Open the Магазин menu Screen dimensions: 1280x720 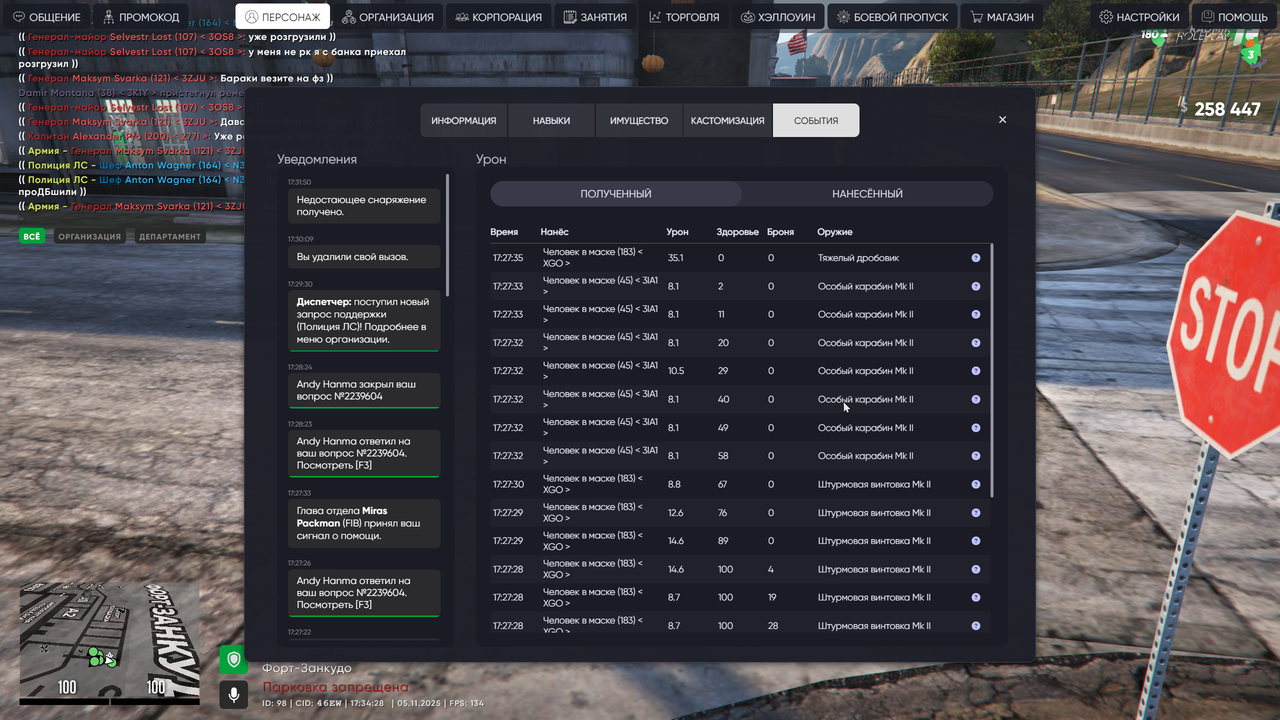(1002, 17)
